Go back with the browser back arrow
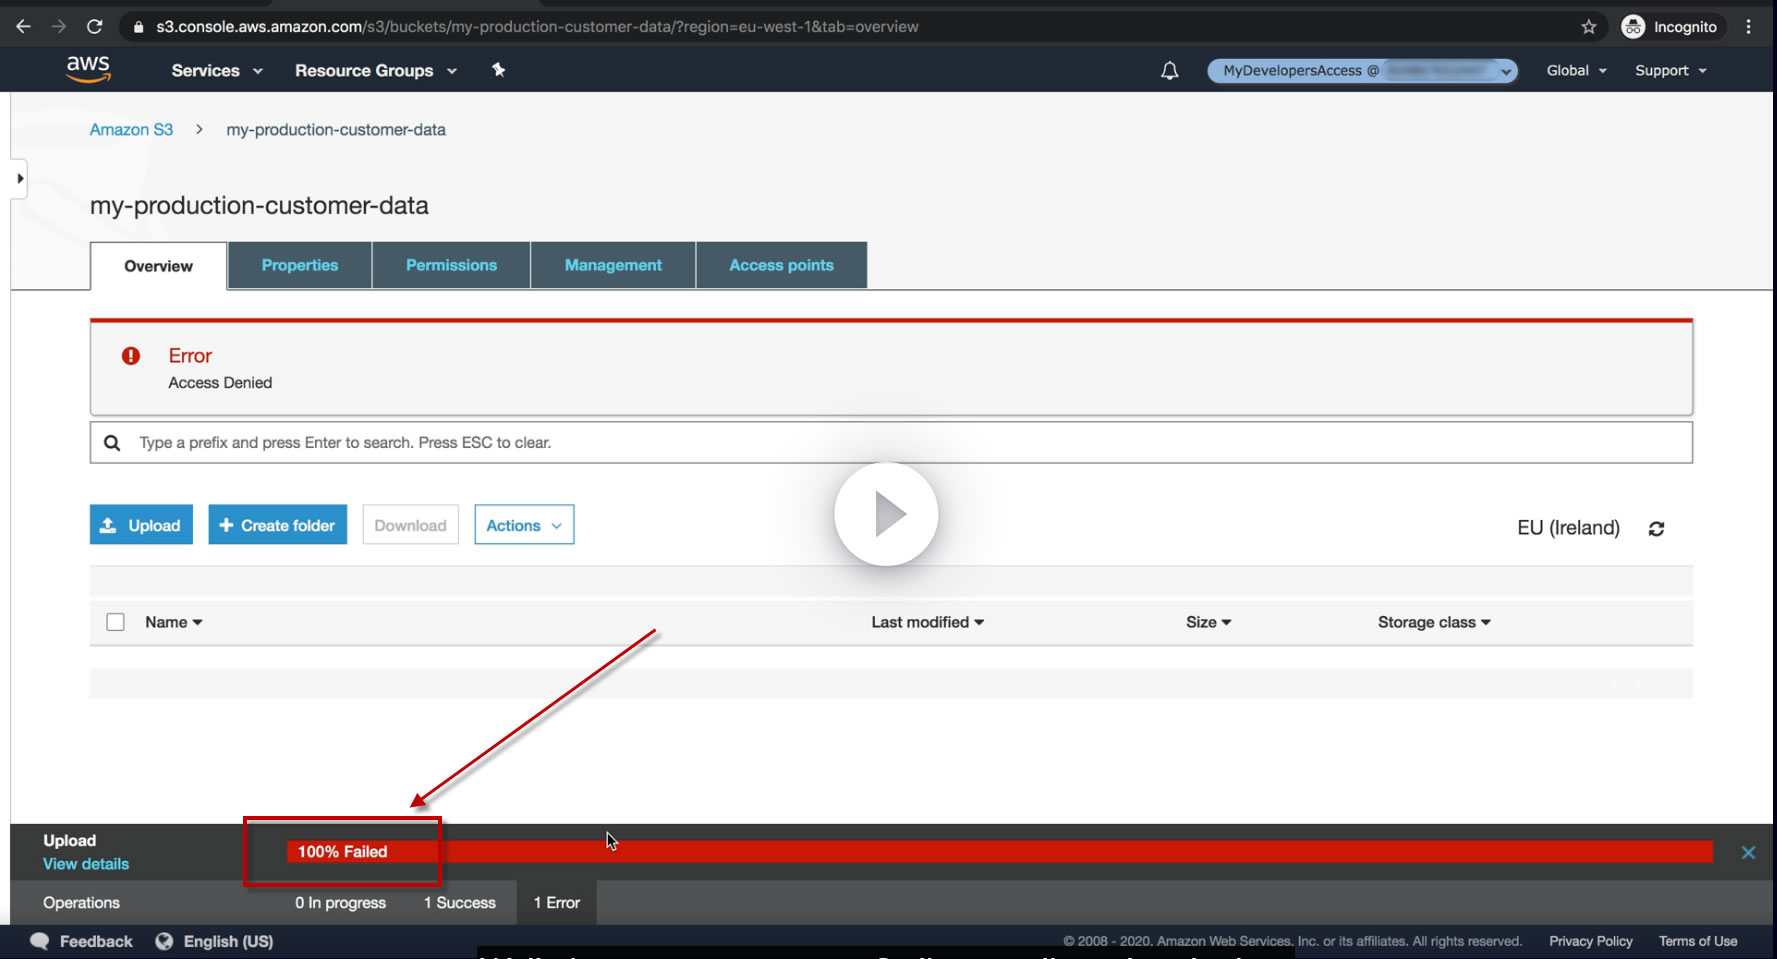Screen dimensions: 1777x959 (23, 27)
